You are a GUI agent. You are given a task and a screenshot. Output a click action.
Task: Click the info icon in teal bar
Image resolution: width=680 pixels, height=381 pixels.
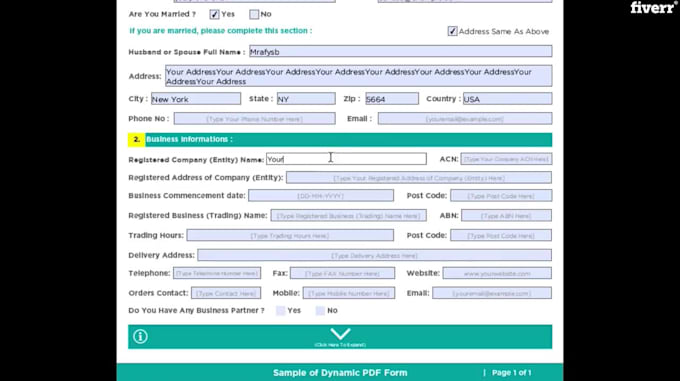point(140,336)
